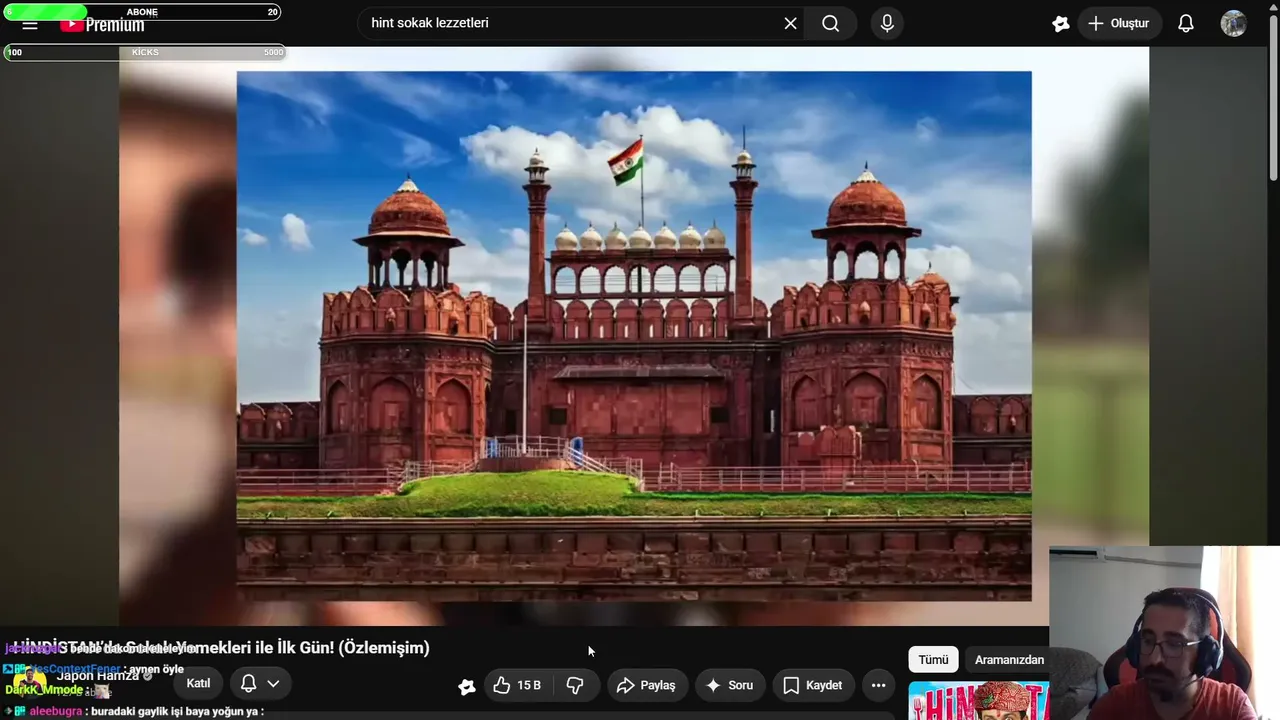1280x720 pixels.
Task: Open the three-dot more actions menu
Action: [878, 685]
